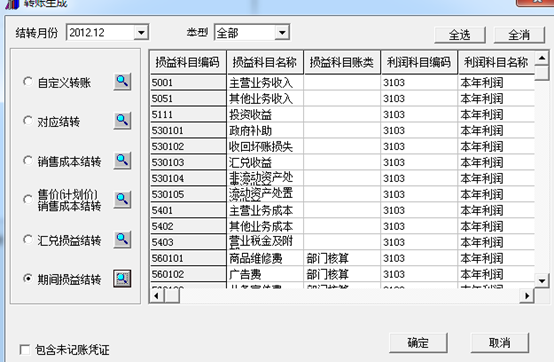Click the 全选 button
The width and height of the screenshot is (555, 363).
pos(460,35)
